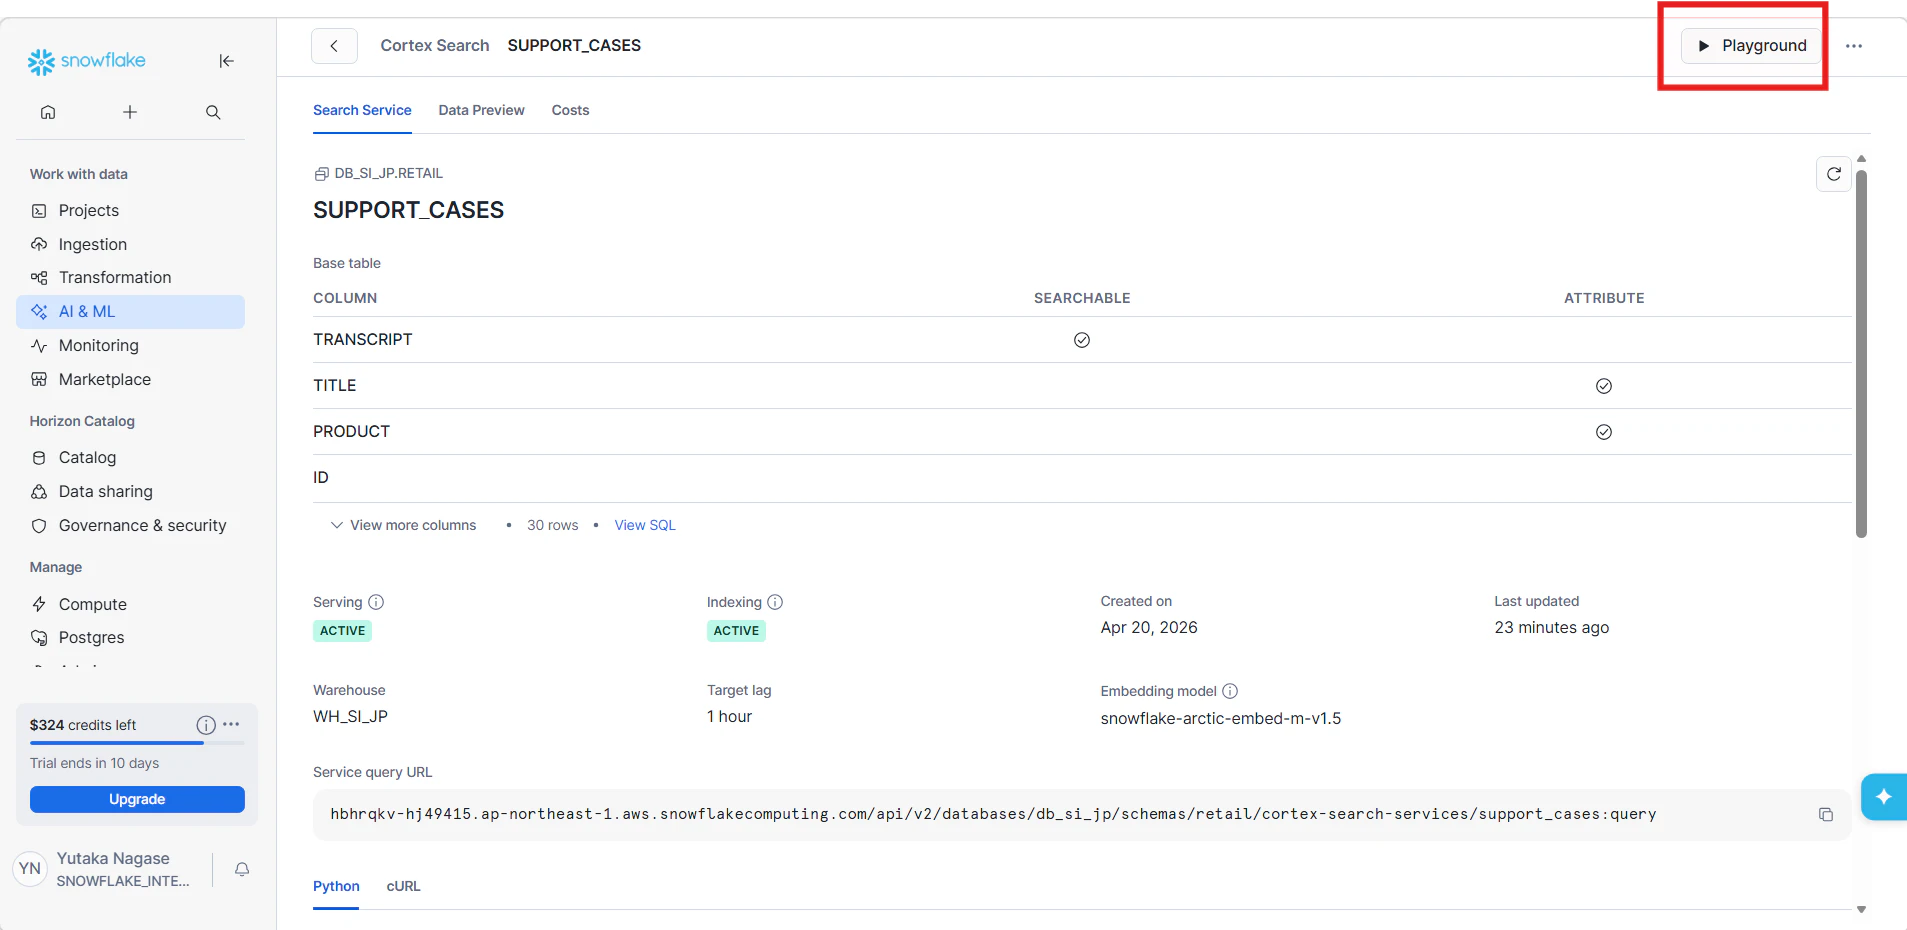Click the Serving info icon
1907x930 pixels.
pyautogui.click(x=376, y=602)
